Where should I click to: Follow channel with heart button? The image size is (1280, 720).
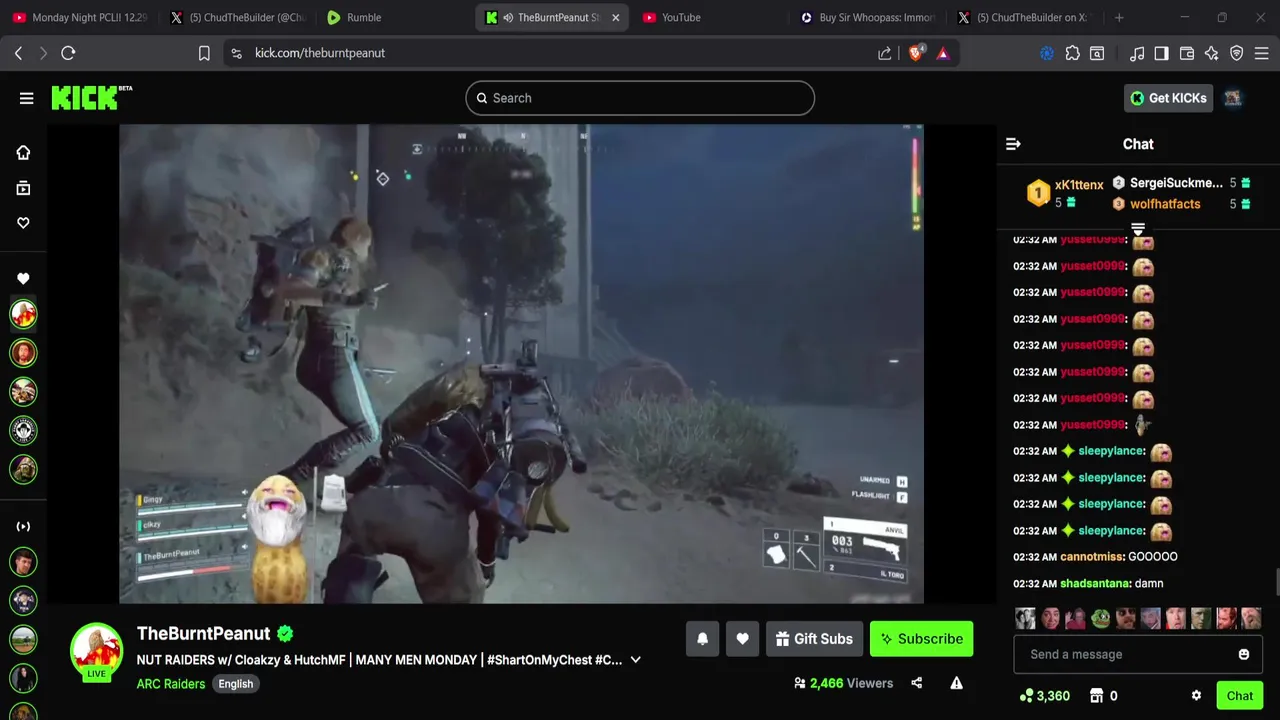tap(742, 639)
